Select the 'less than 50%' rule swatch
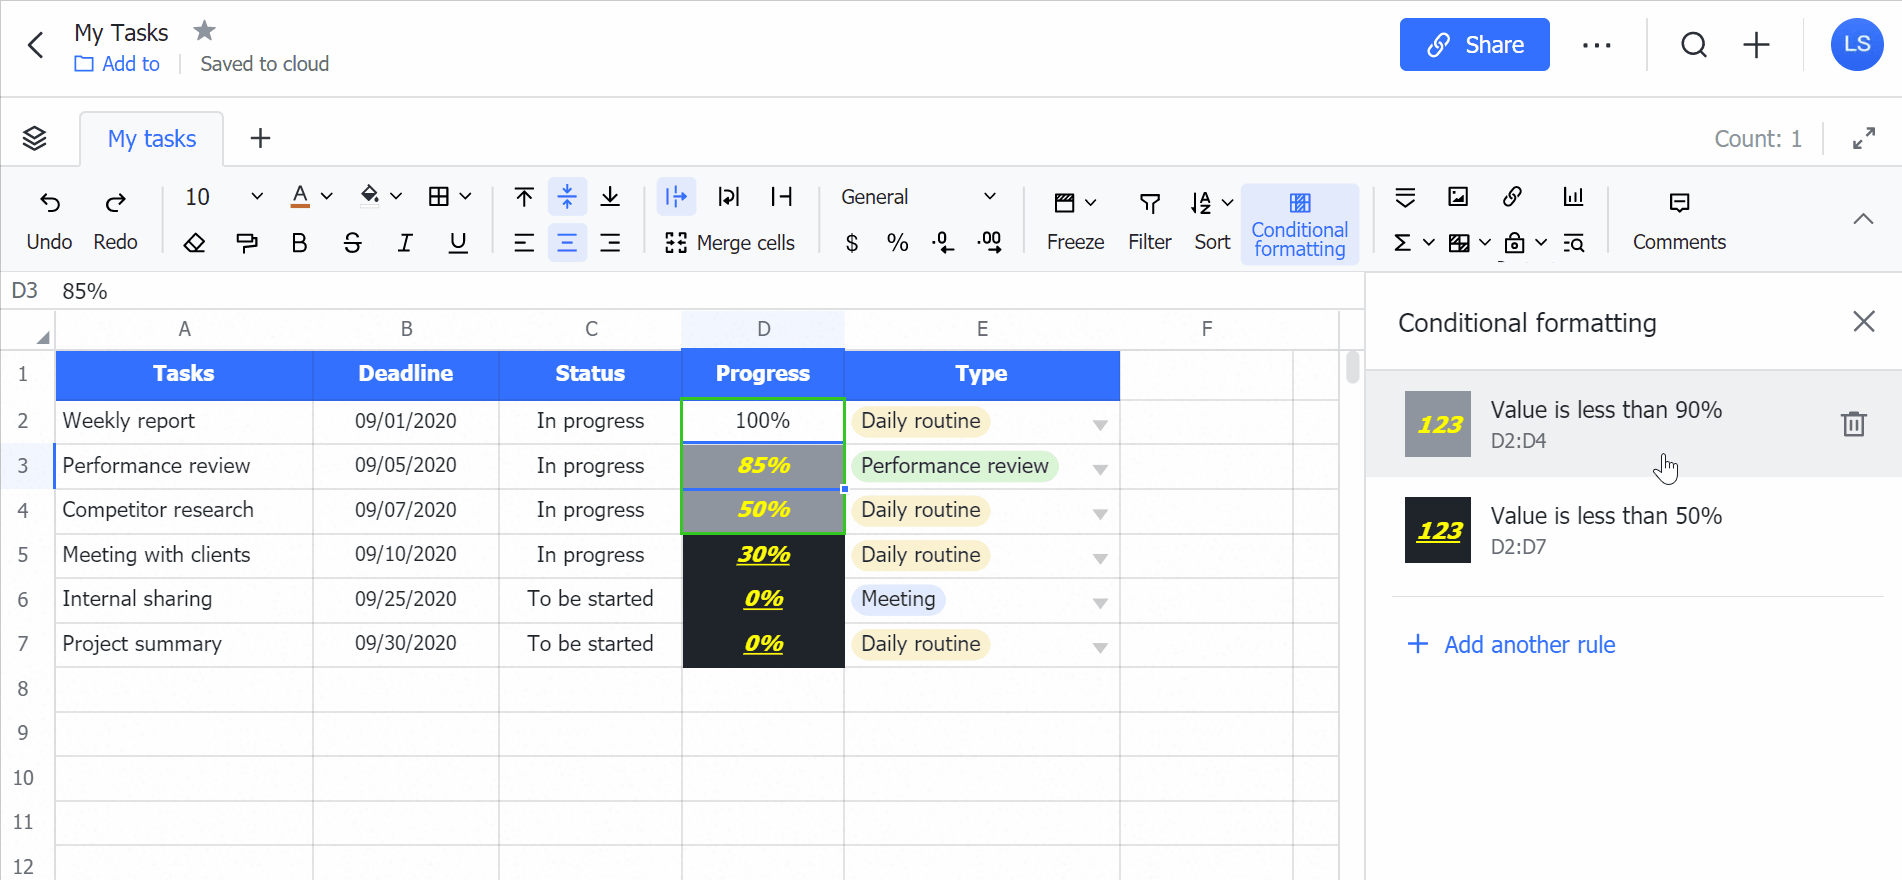Viewport: 1902px width, 880px height. point(1437,530)
